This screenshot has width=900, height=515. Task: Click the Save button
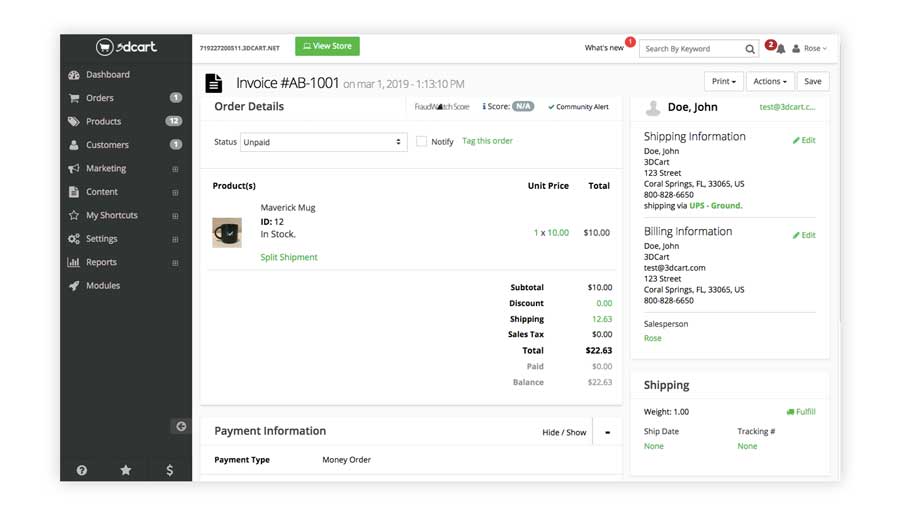click(812, 82)
